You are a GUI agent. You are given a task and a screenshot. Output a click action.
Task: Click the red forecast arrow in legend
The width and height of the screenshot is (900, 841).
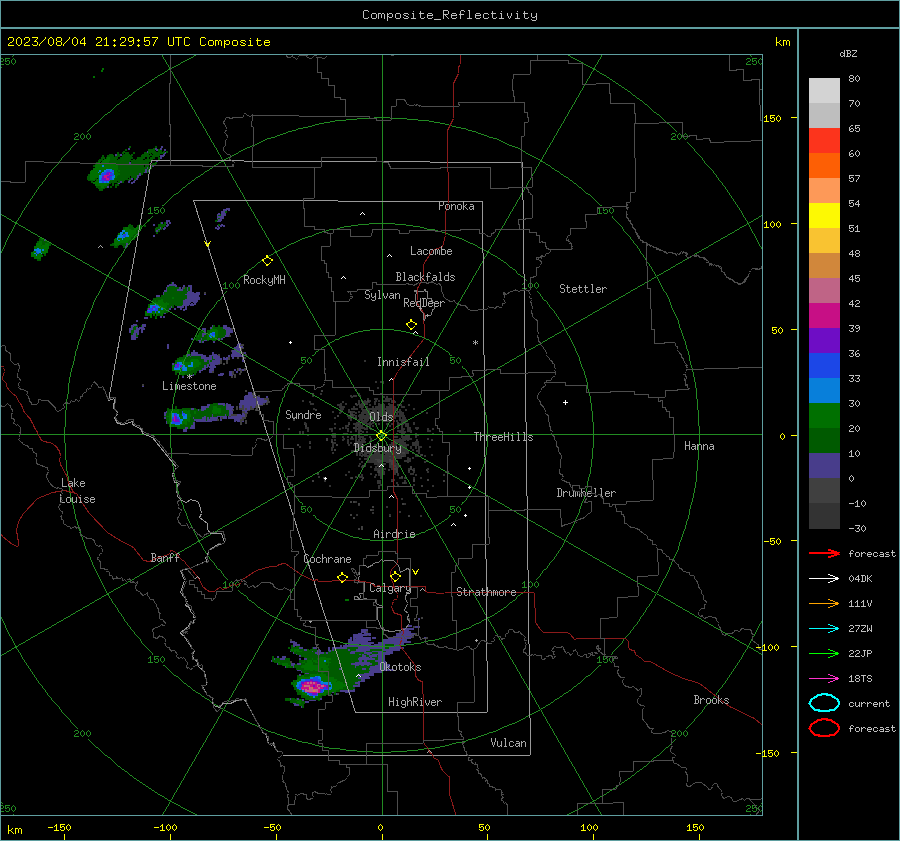tap(824, 553)
